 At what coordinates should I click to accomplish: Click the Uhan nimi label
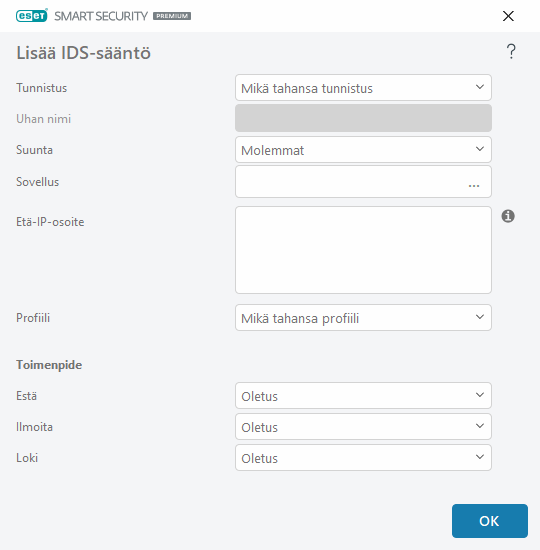(44, 119)
